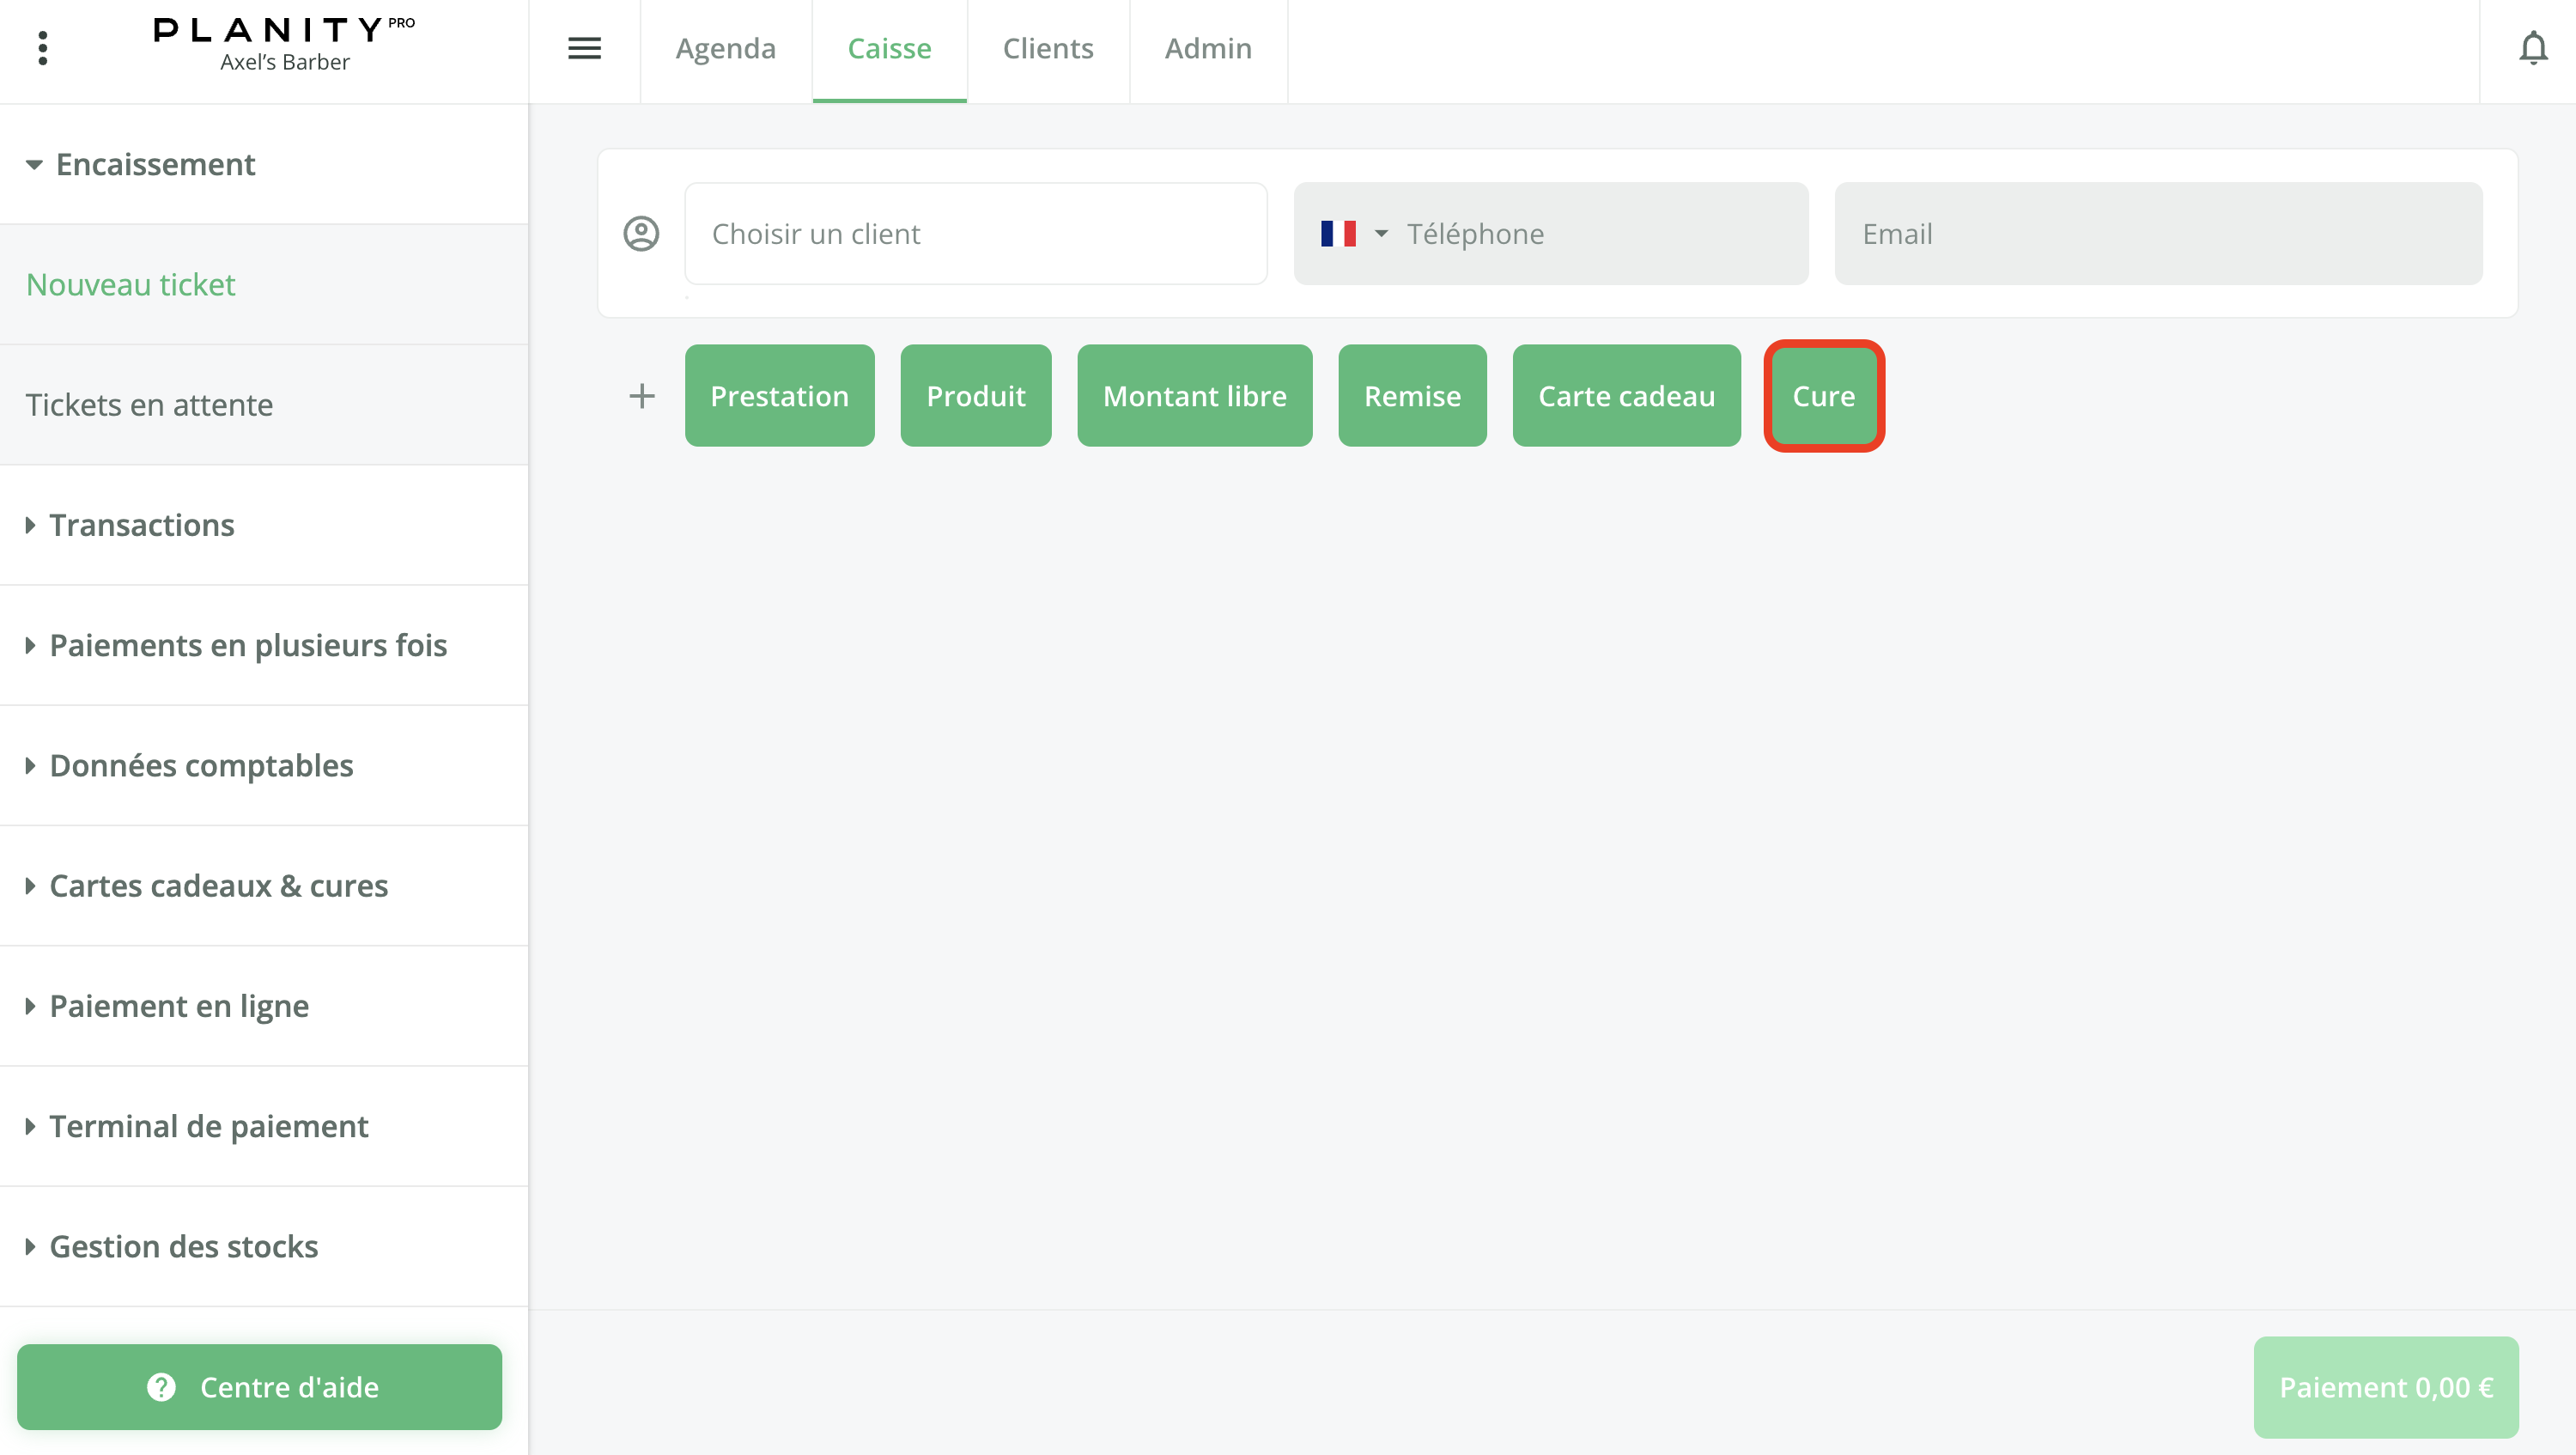Click the notification bell
Screen dimensions: 2576x1455
coord(2534,47)
